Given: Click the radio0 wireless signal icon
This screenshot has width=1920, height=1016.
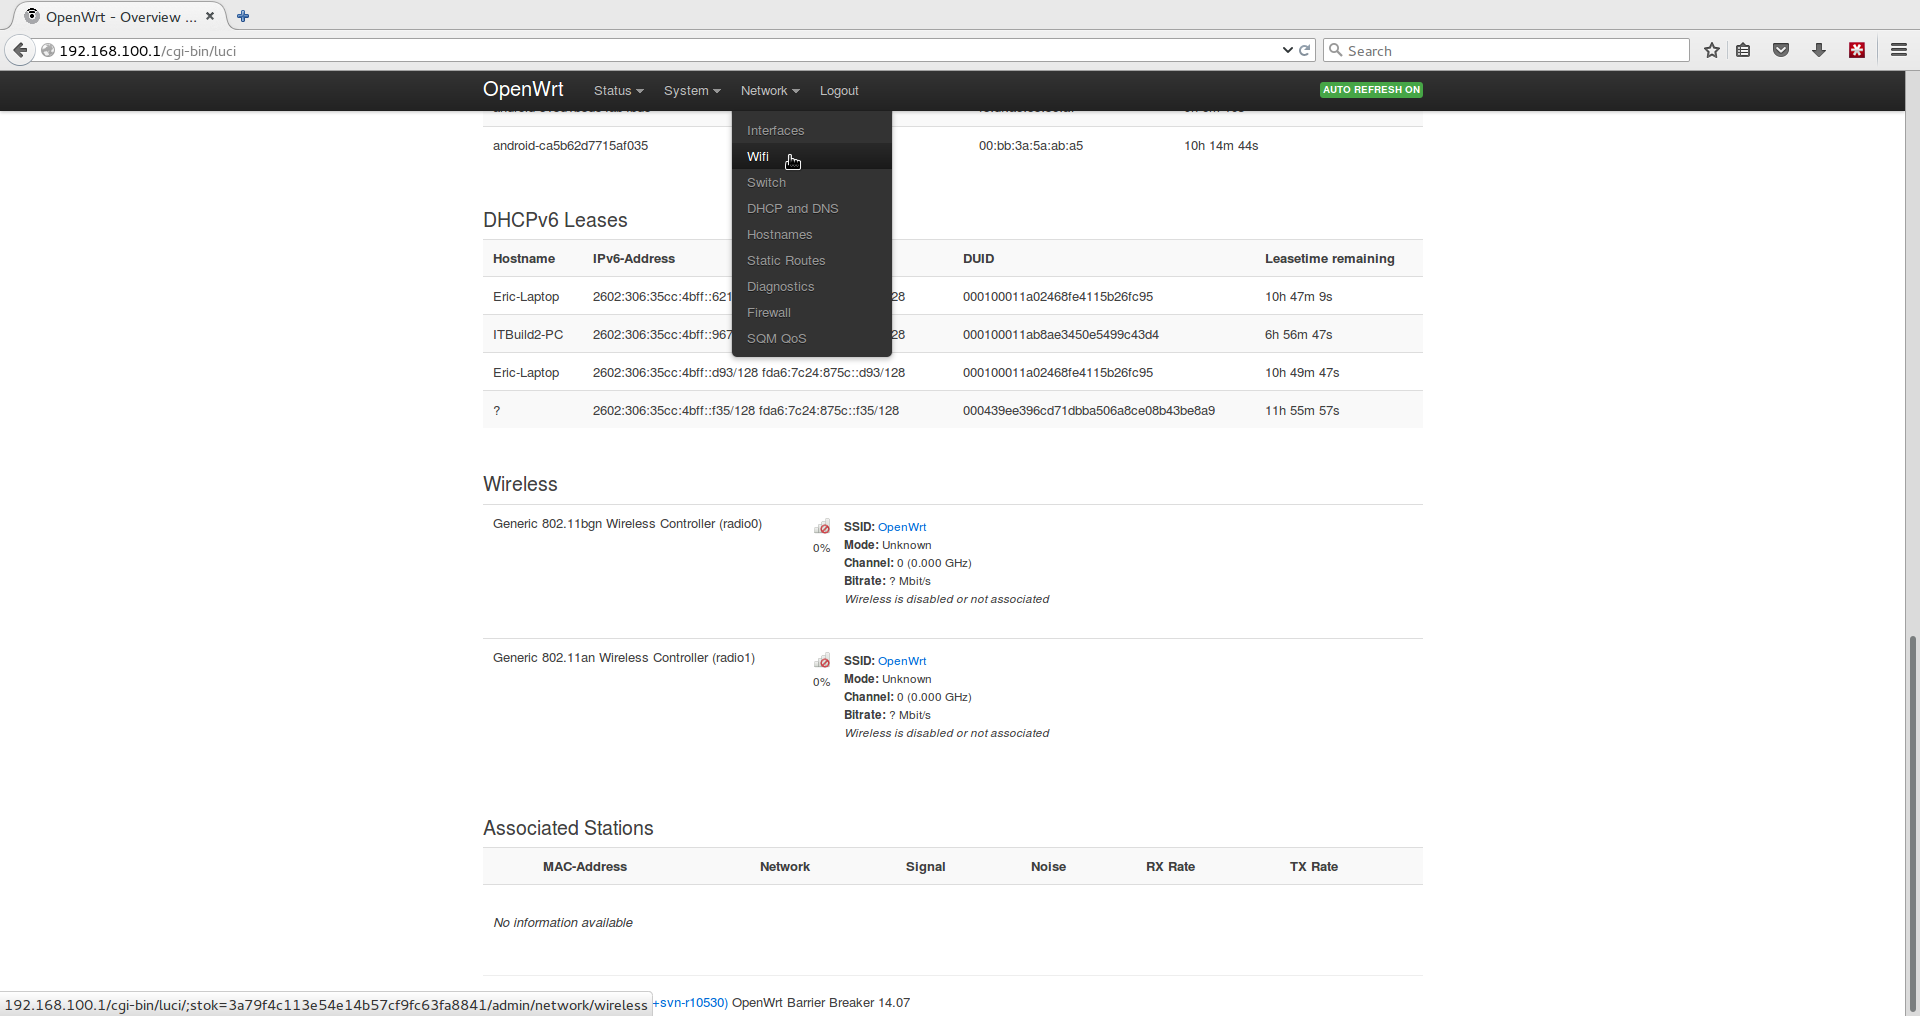Looking at the screenshot, I should point(822,527).
